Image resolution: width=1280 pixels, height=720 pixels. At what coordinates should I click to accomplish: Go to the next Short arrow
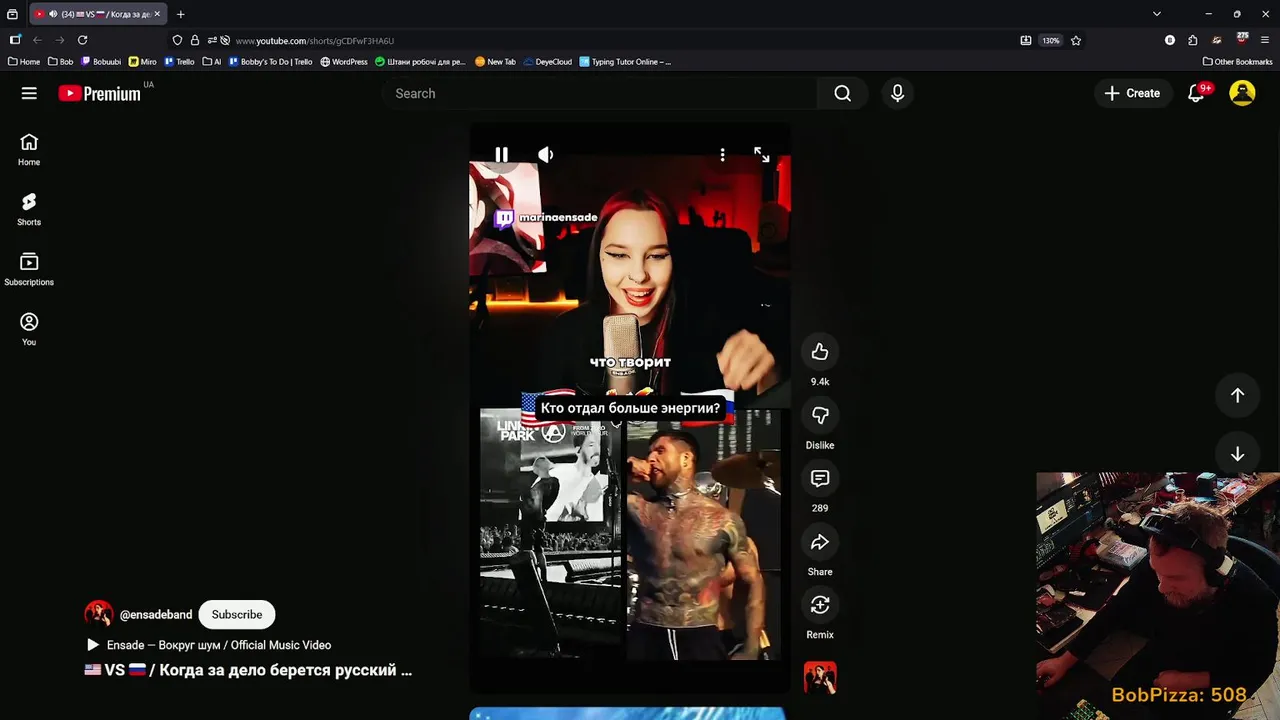(1237, 454)
